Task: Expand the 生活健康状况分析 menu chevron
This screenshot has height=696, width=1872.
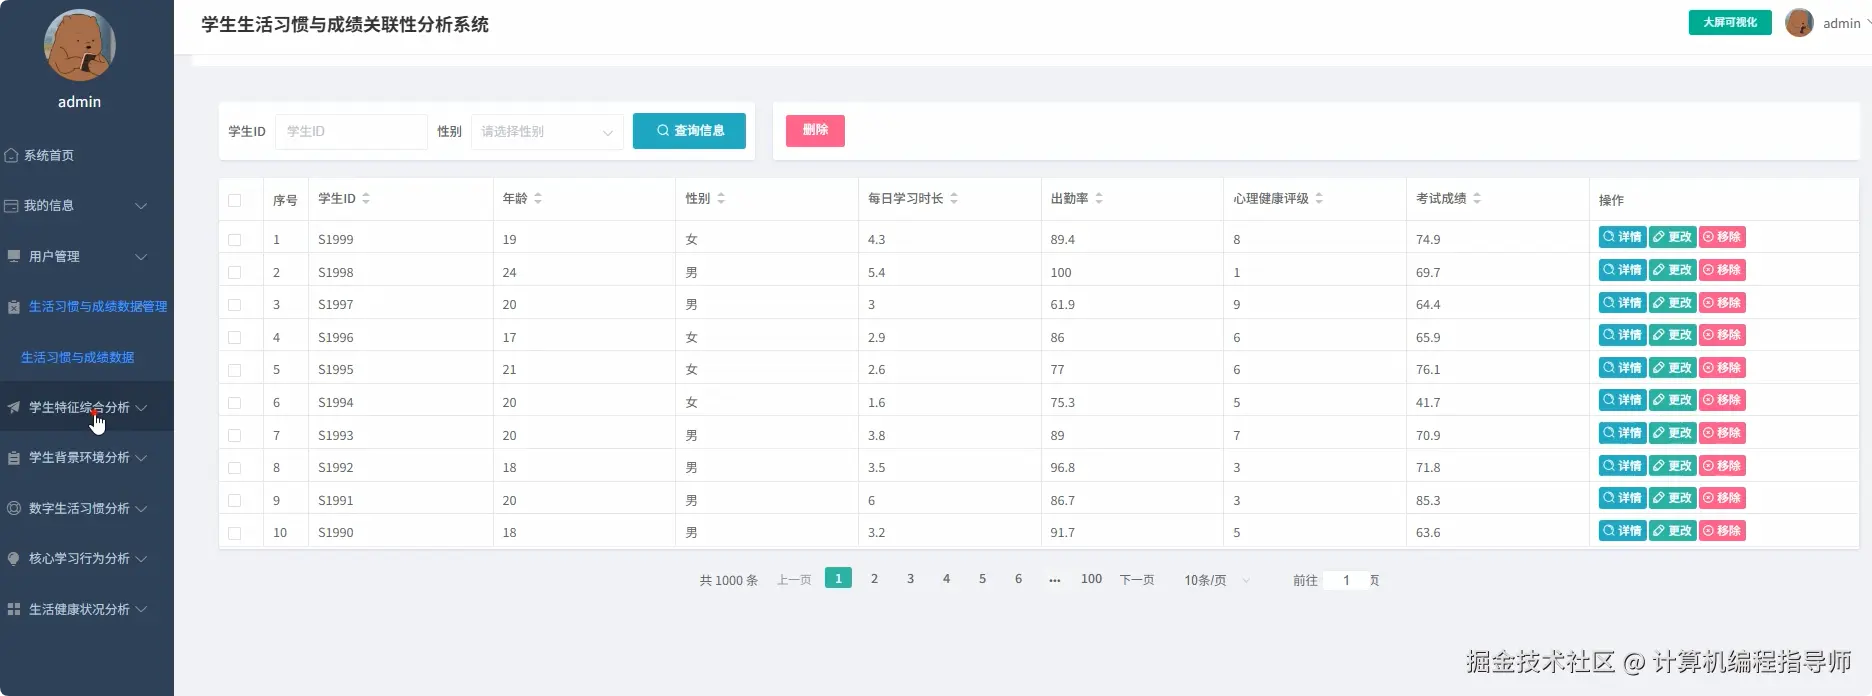Action: pyautogui.click(x=141, y=610)
